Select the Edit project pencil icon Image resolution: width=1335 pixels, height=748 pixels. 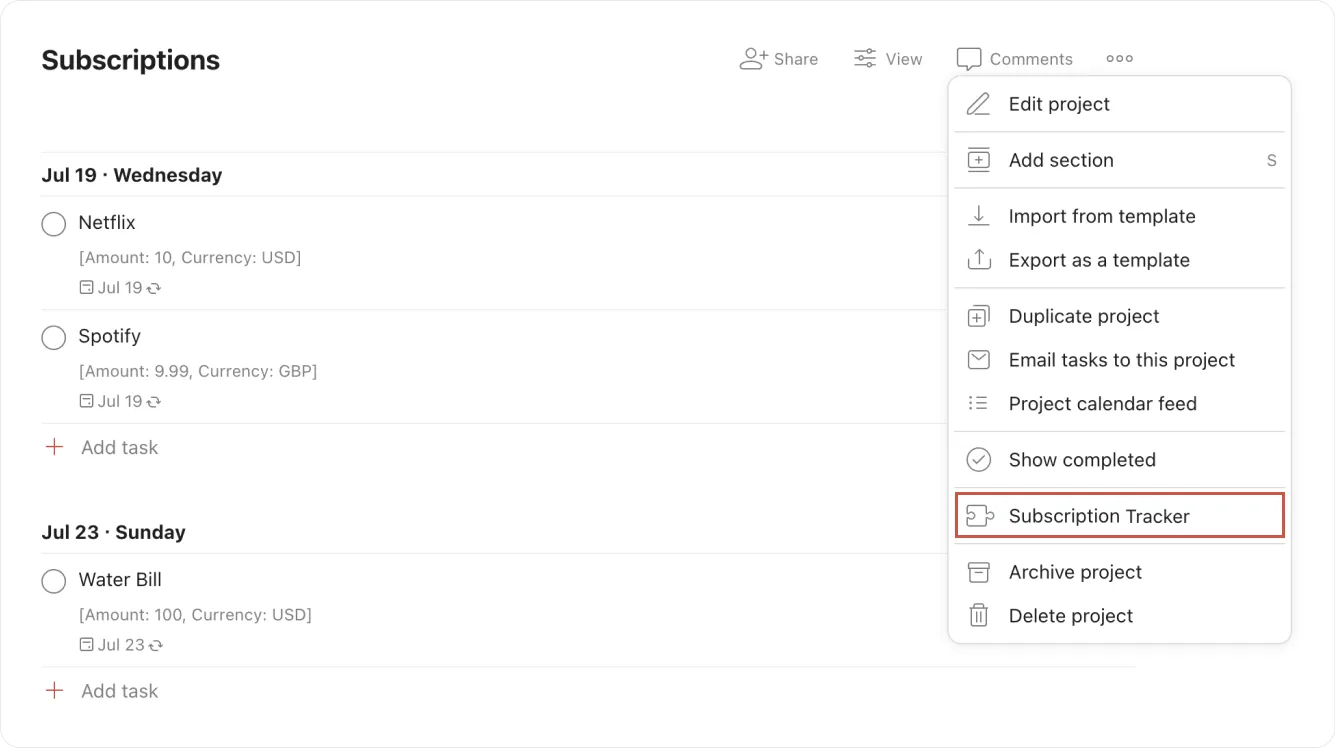point(978,103)
